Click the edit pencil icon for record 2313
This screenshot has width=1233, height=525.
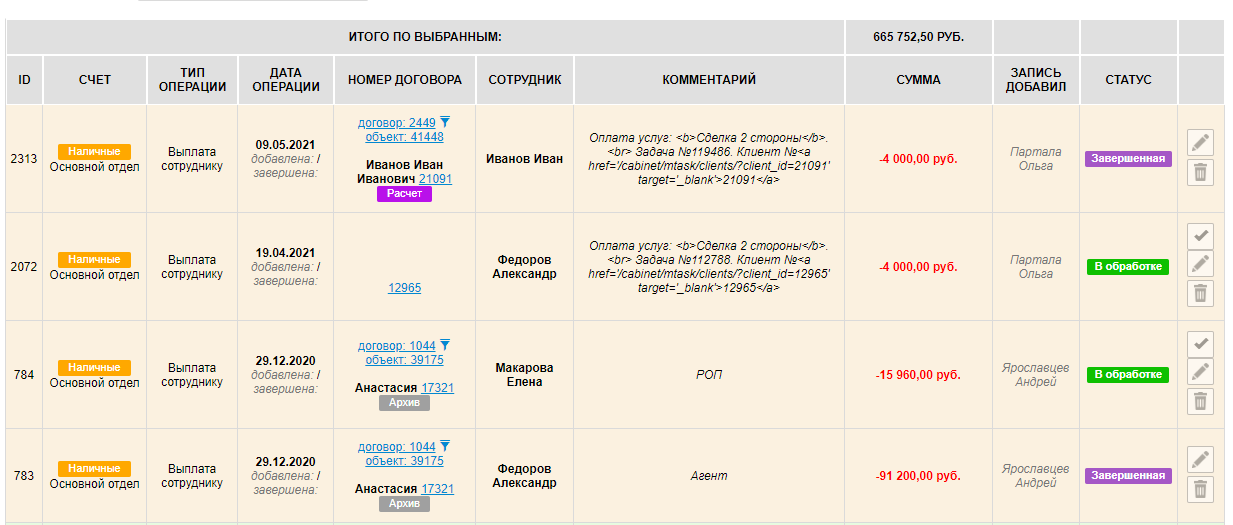(1201, 143)
